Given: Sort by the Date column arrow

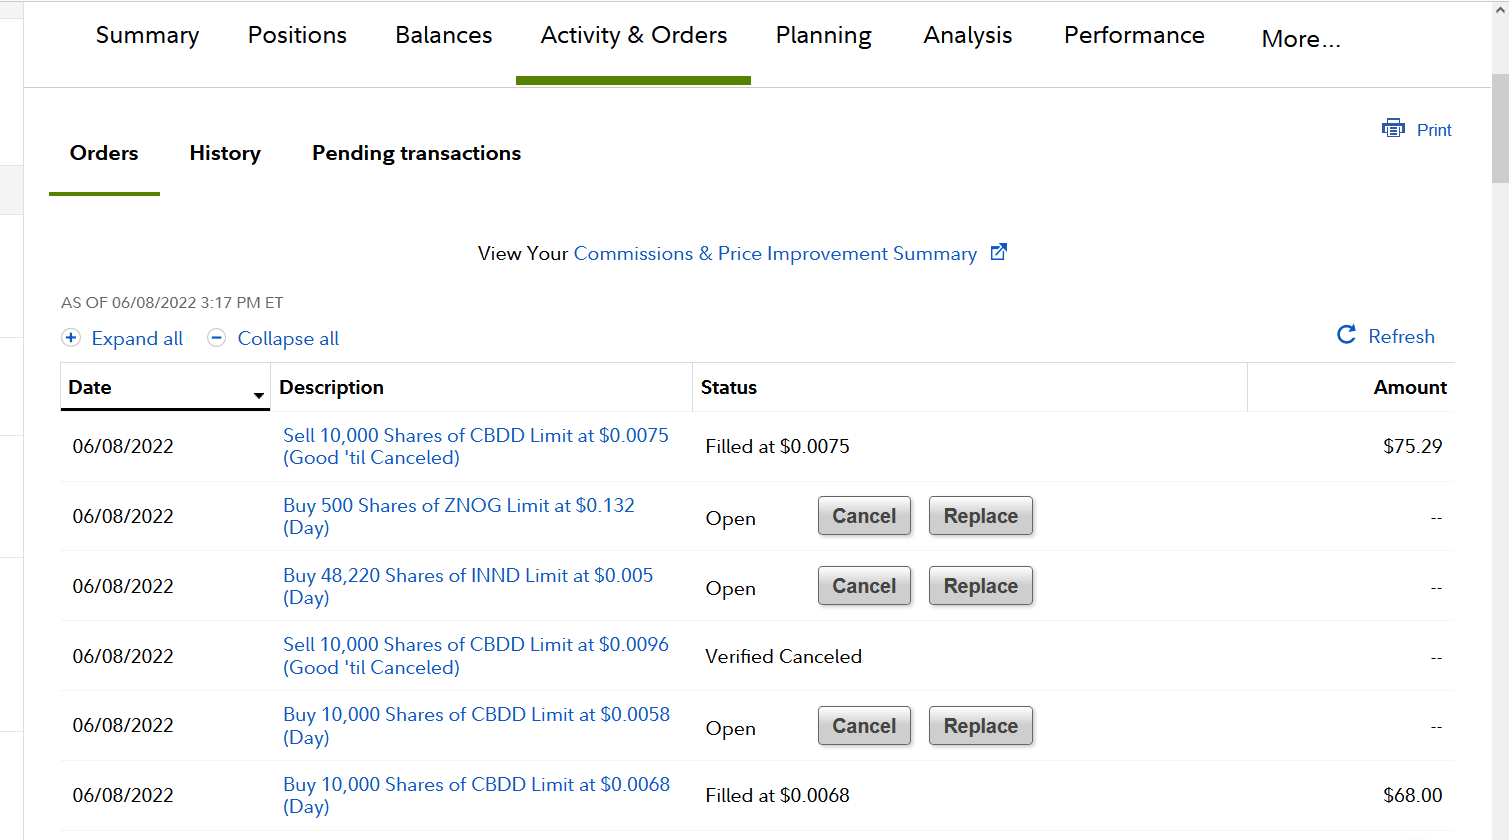Looking at the screenshot, I should pyautogui.click(x=259, y=396).
